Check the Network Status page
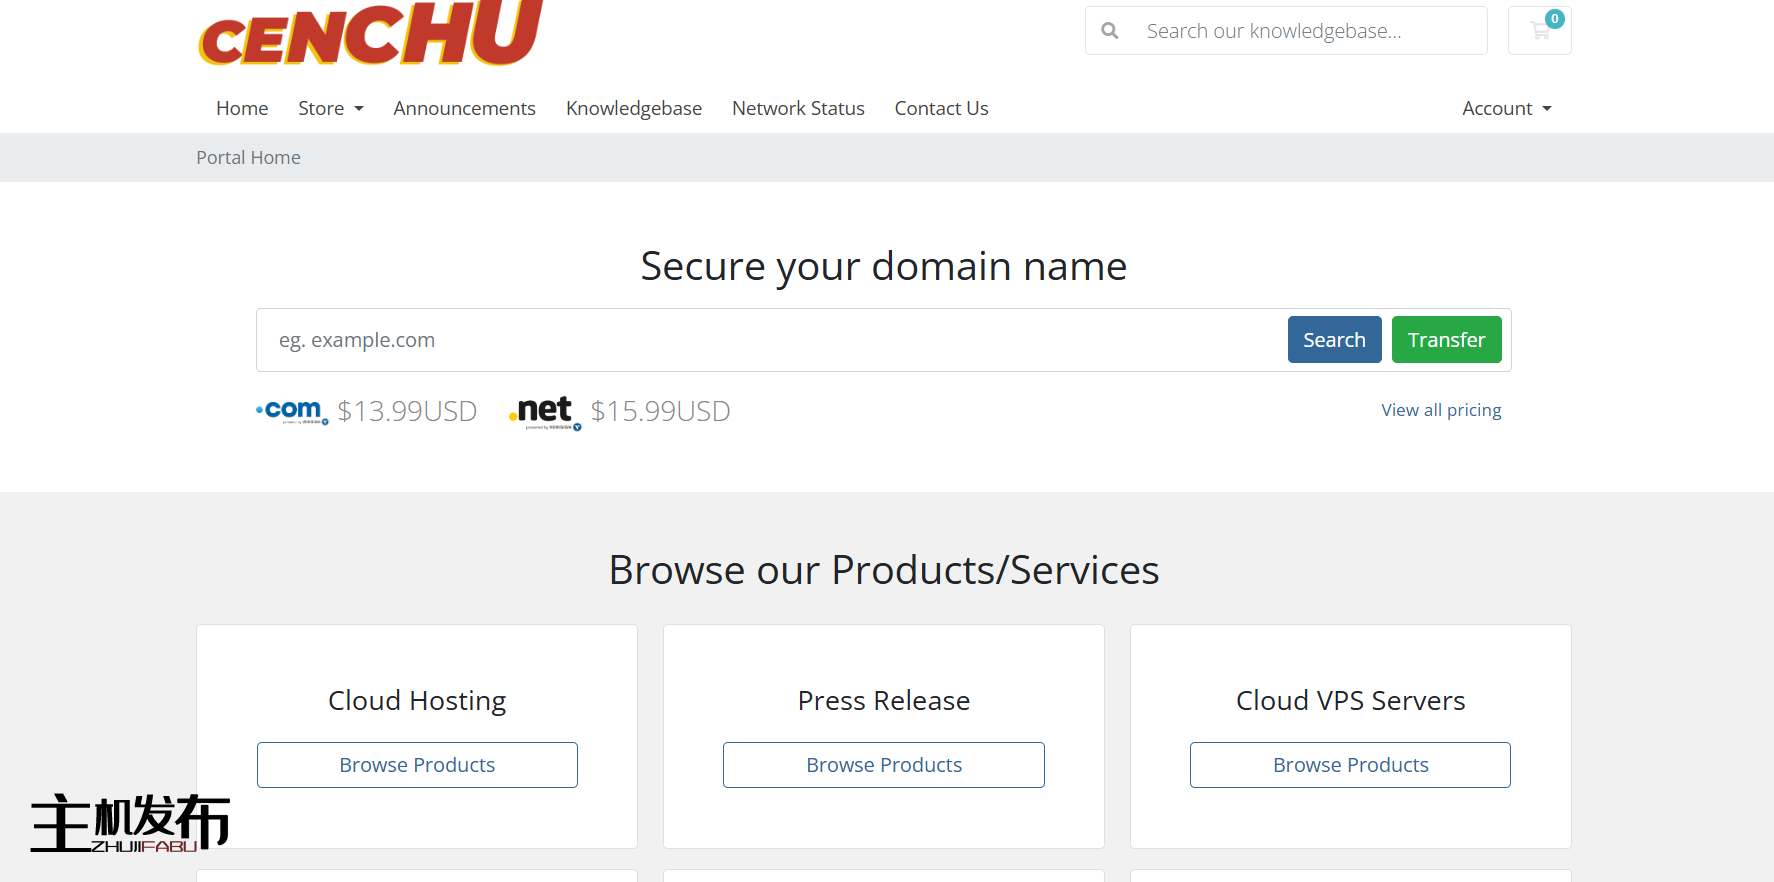This screenshot has width=1774, height=882. click(x=798, y=108)
